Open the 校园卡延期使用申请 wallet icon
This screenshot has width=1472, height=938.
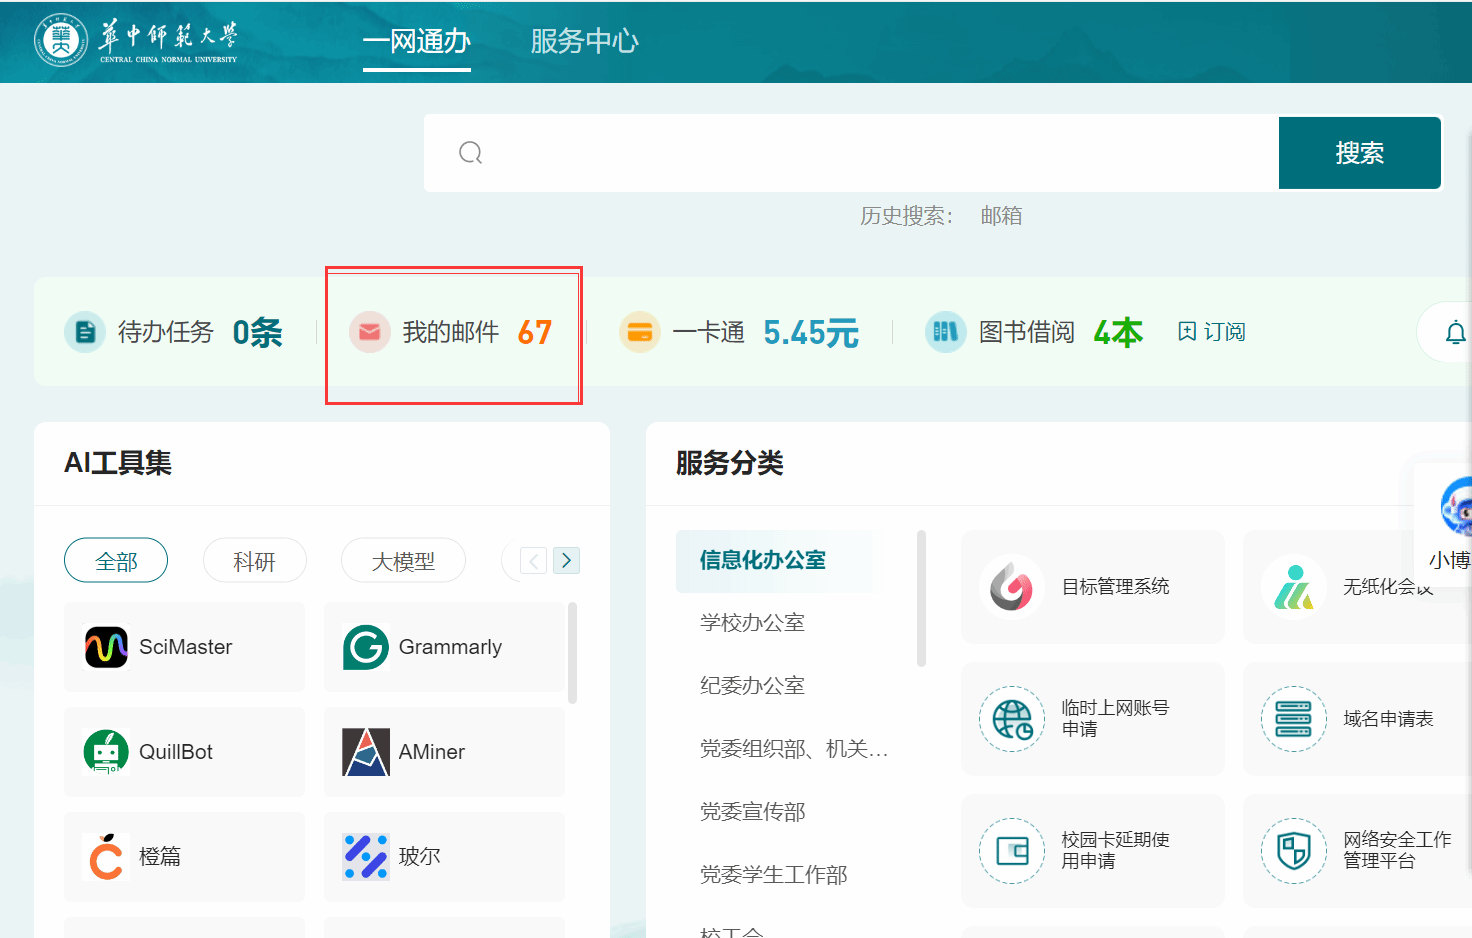tap(1012, 851)
